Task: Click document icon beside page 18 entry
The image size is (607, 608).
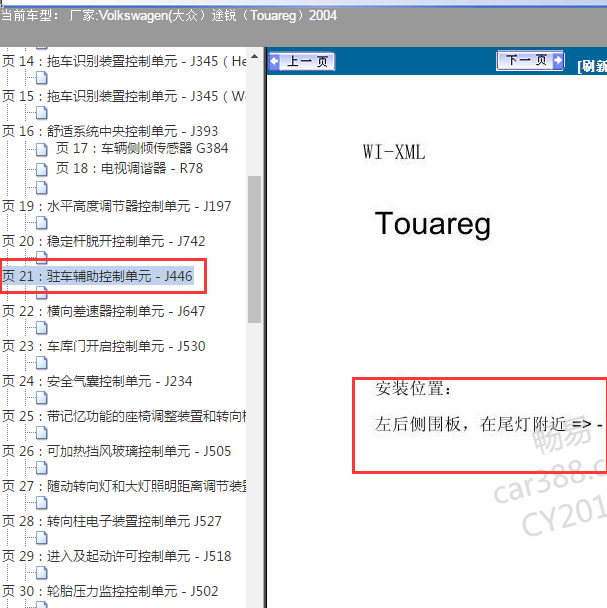Action: [x=42, y=169]
